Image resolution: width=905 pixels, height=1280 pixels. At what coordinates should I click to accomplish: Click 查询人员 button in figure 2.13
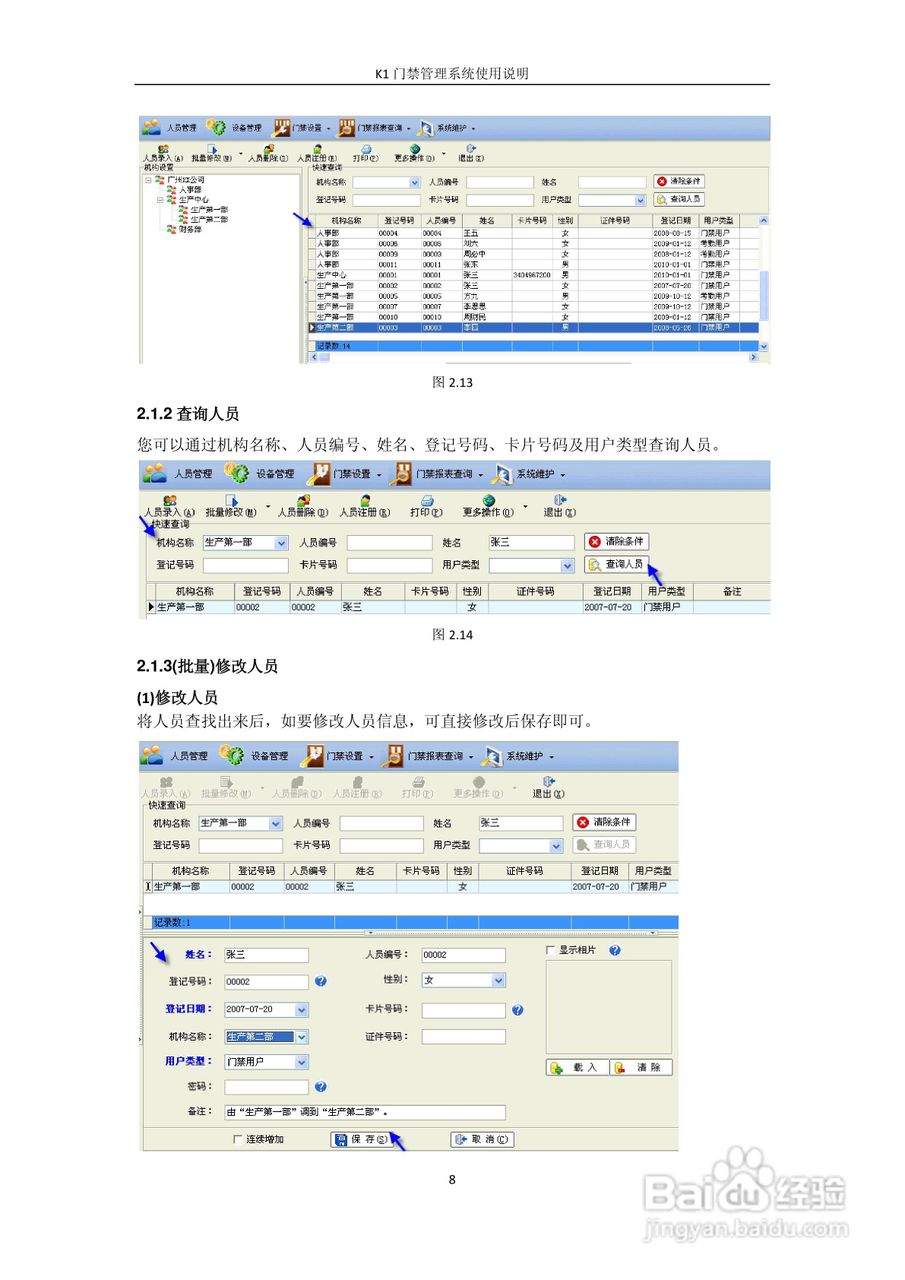tap(679, 199)
